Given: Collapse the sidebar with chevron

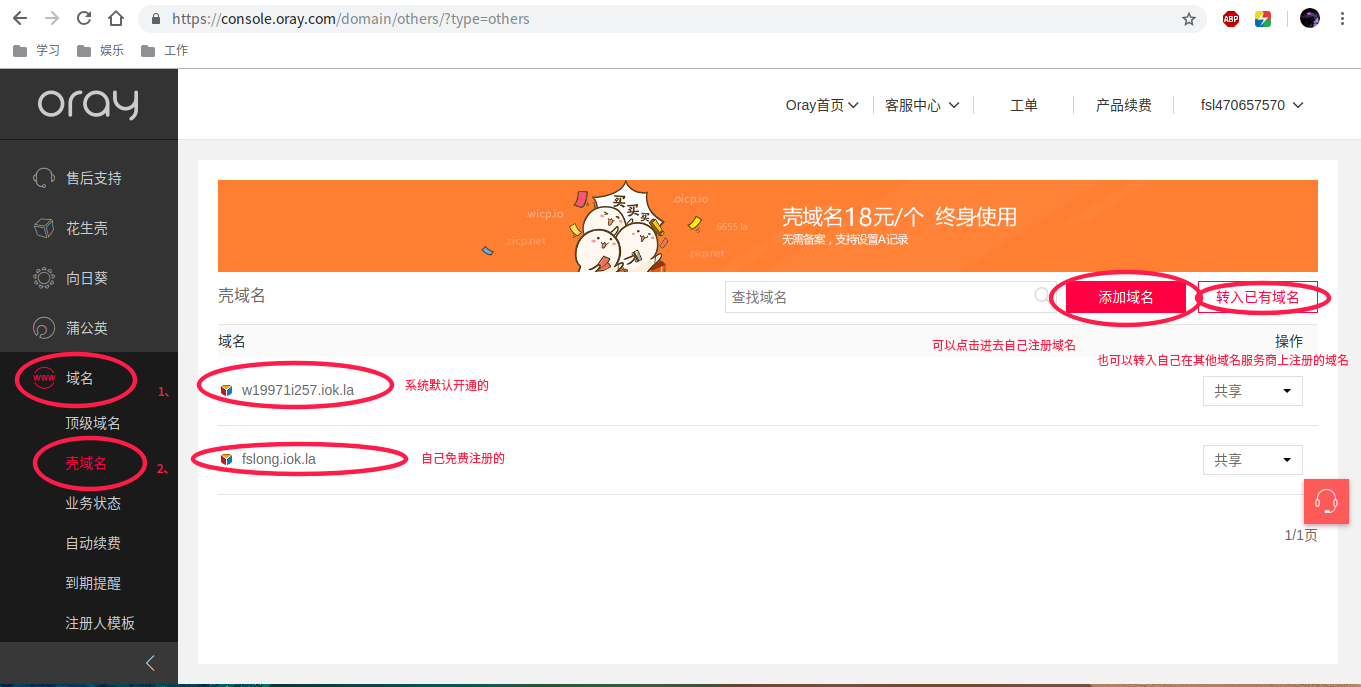Looking at the screenshot, I should (x=150, y=662).
